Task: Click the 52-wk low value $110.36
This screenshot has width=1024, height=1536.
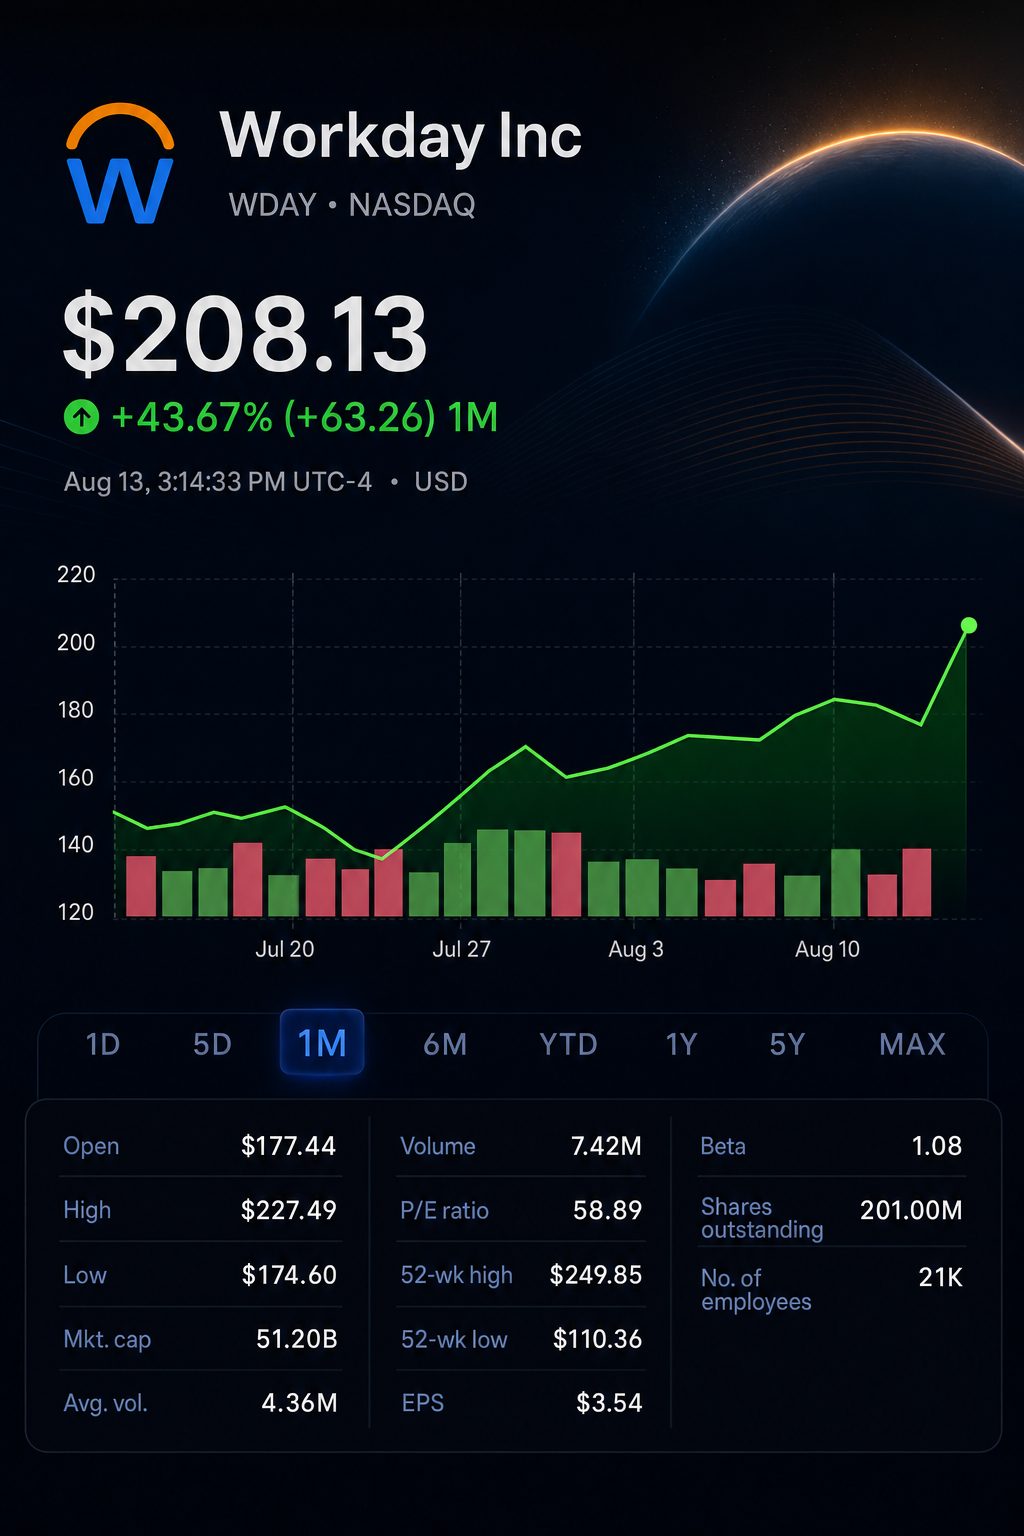Action: pos(597,1339)
